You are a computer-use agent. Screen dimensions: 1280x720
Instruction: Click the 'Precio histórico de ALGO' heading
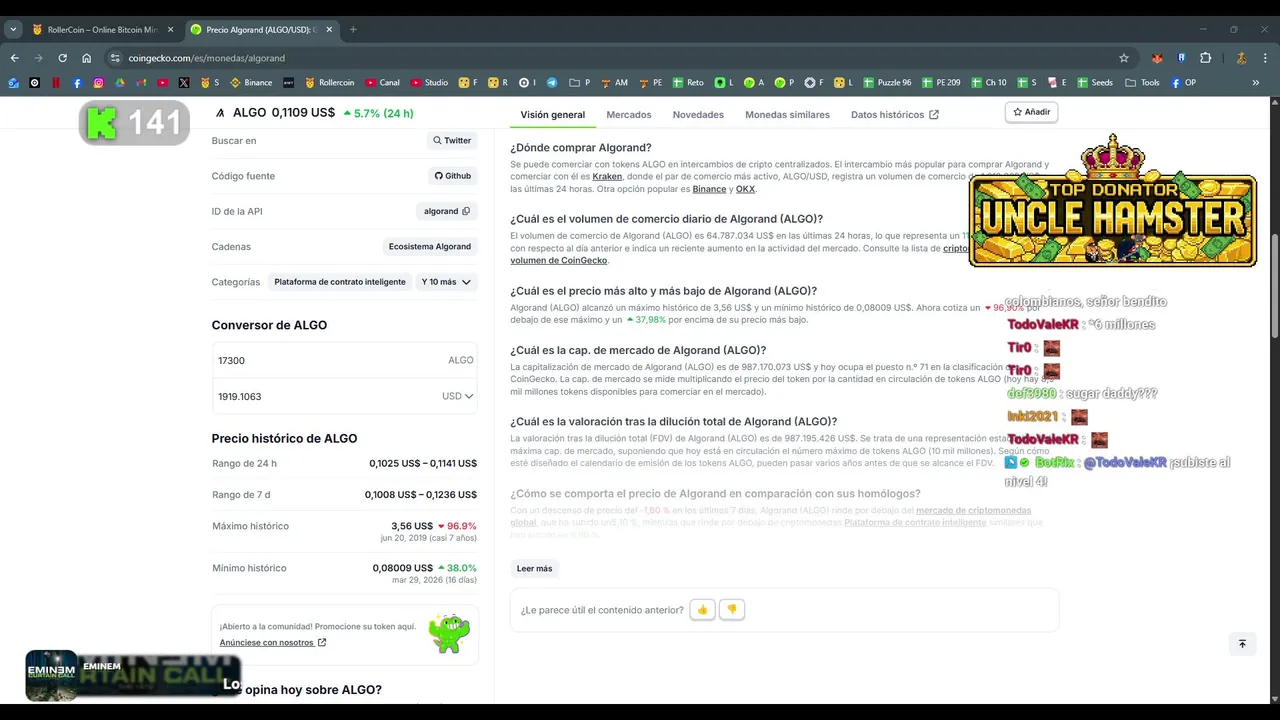[284, 438]
